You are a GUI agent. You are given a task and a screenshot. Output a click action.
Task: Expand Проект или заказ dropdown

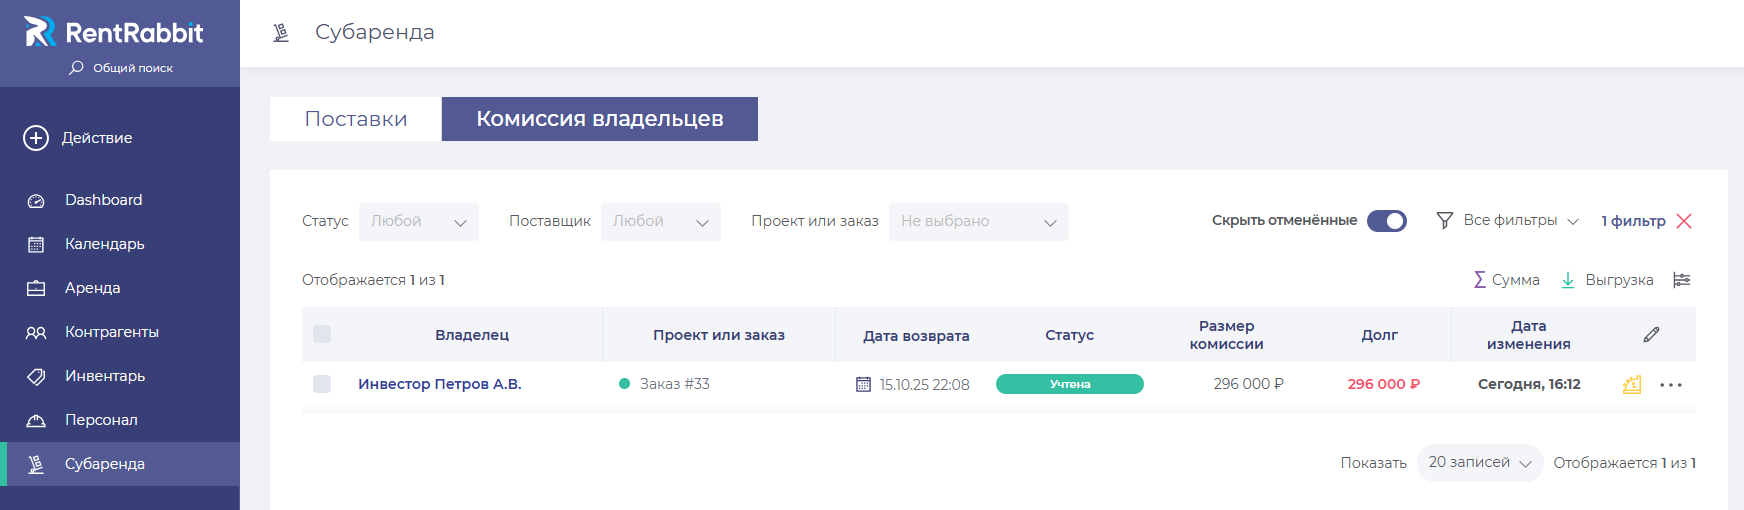pyautogui.click(x=978, y=222)
